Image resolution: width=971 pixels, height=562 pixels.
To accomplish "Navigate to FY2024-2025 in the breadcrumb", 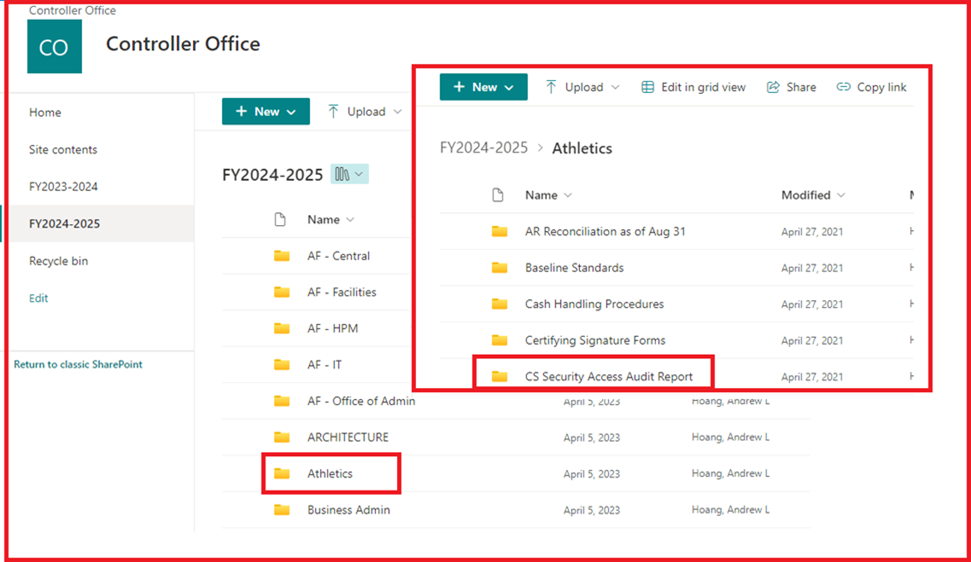I will (x=483, y=148).
